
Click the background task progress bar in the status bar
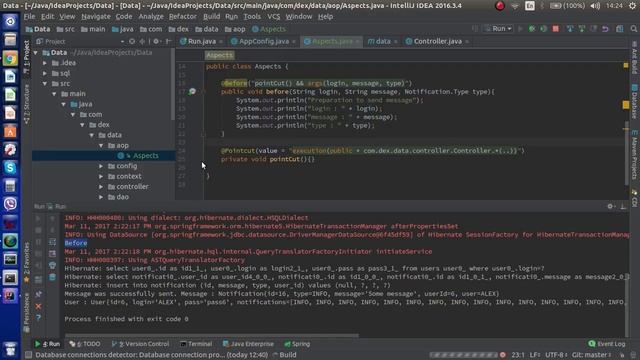tap(463, 355)
